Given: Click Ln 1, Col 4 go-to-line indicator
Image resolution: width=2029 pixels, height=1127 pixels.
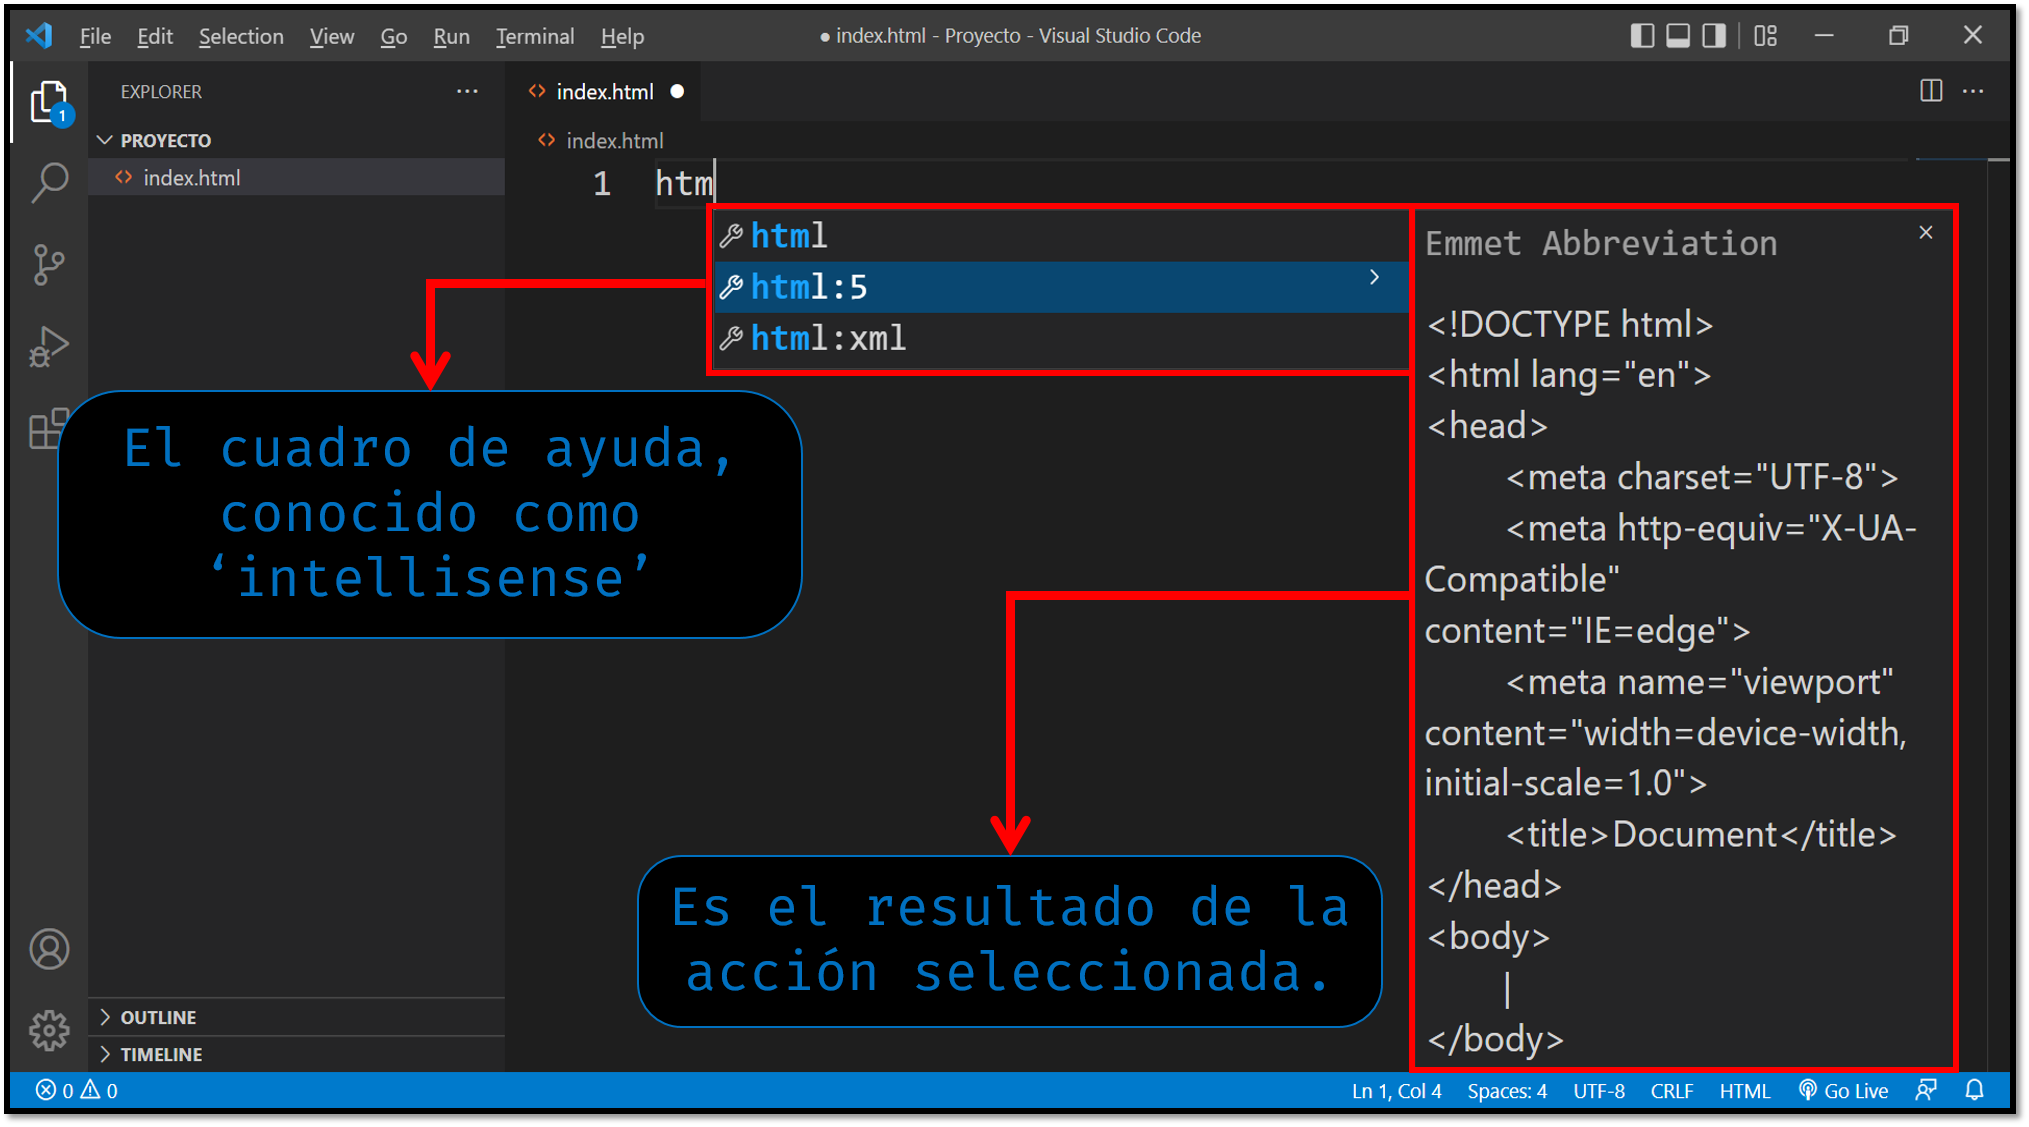Looking at the screenshot, I should tap(1396, 1090).
